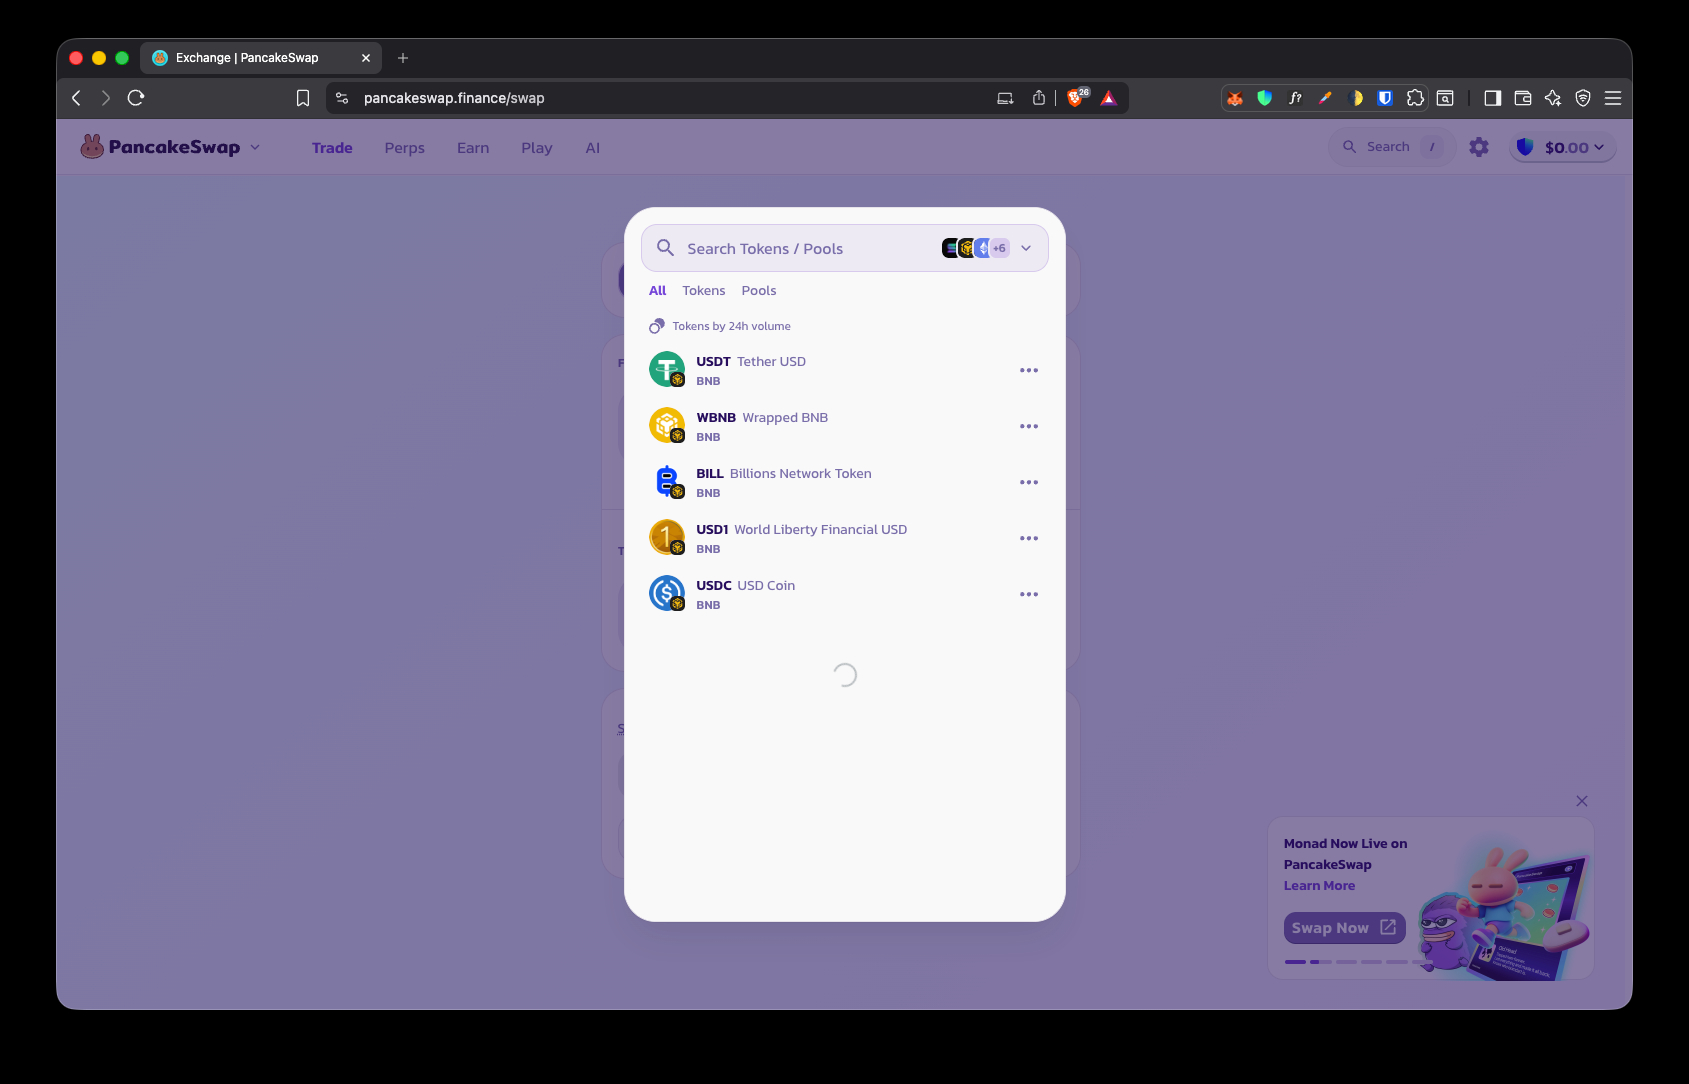Image resolution: width=1689 pixels, height=1084 pixels.
Task: Click the magnifier icon in token search
Action: 665,247
